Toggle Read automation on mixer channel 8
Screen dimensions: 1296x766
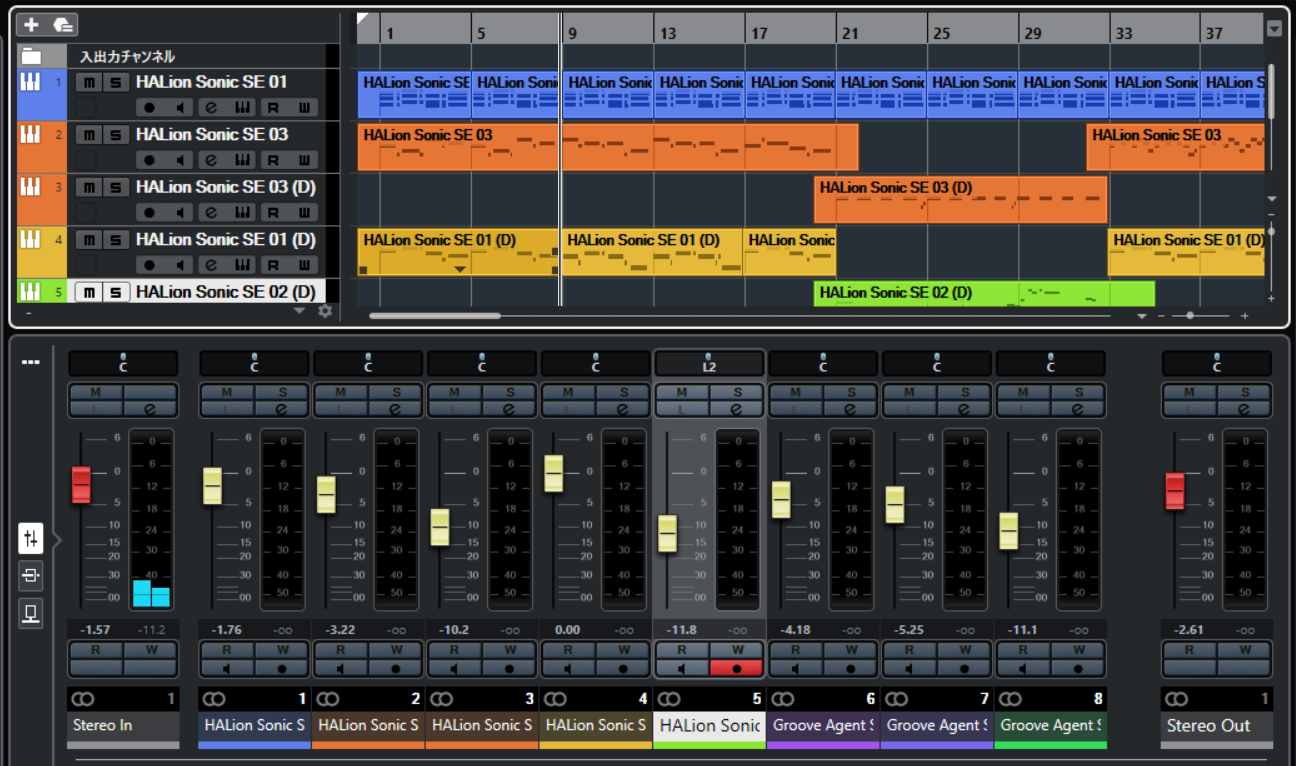[1022, 651]
